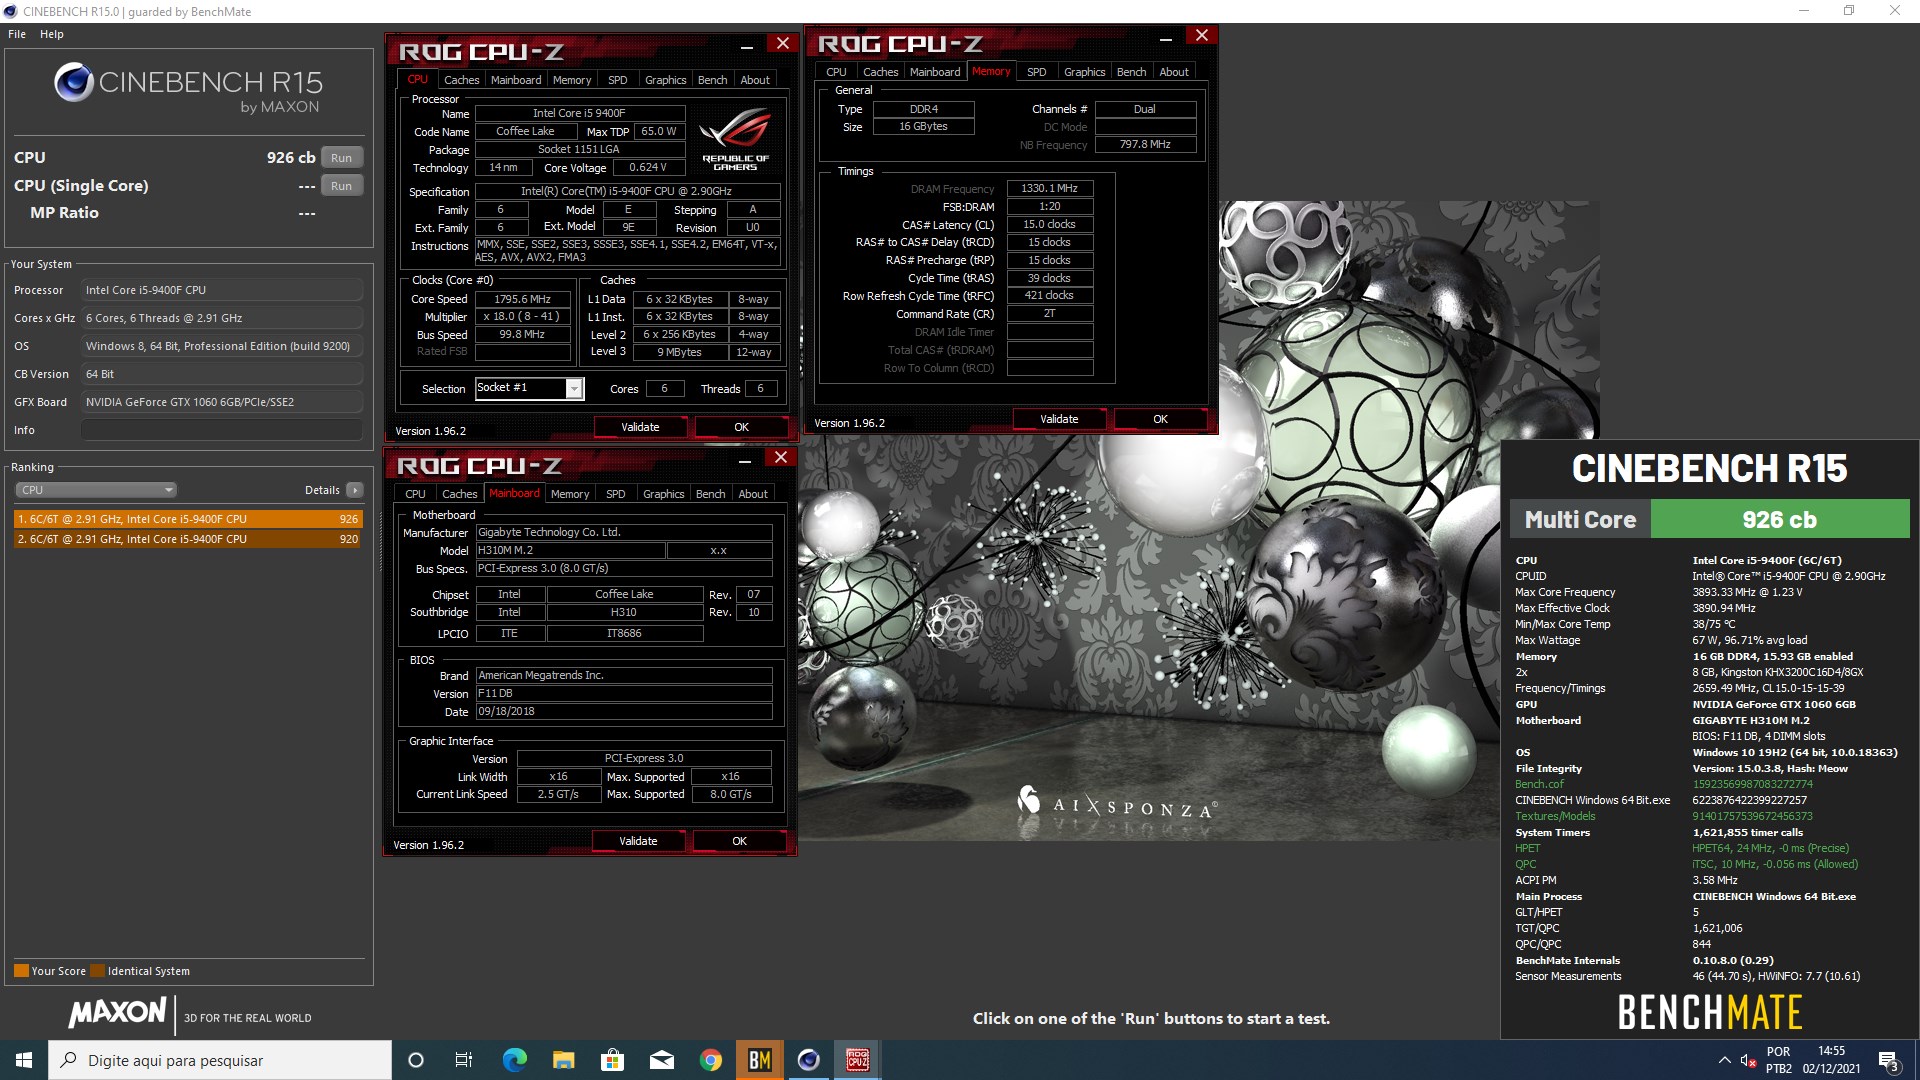Open Graphics tab in the CPU-Z Memory window
The width and height of the screenshot is (1920, 1080).
coord(1084,72)
